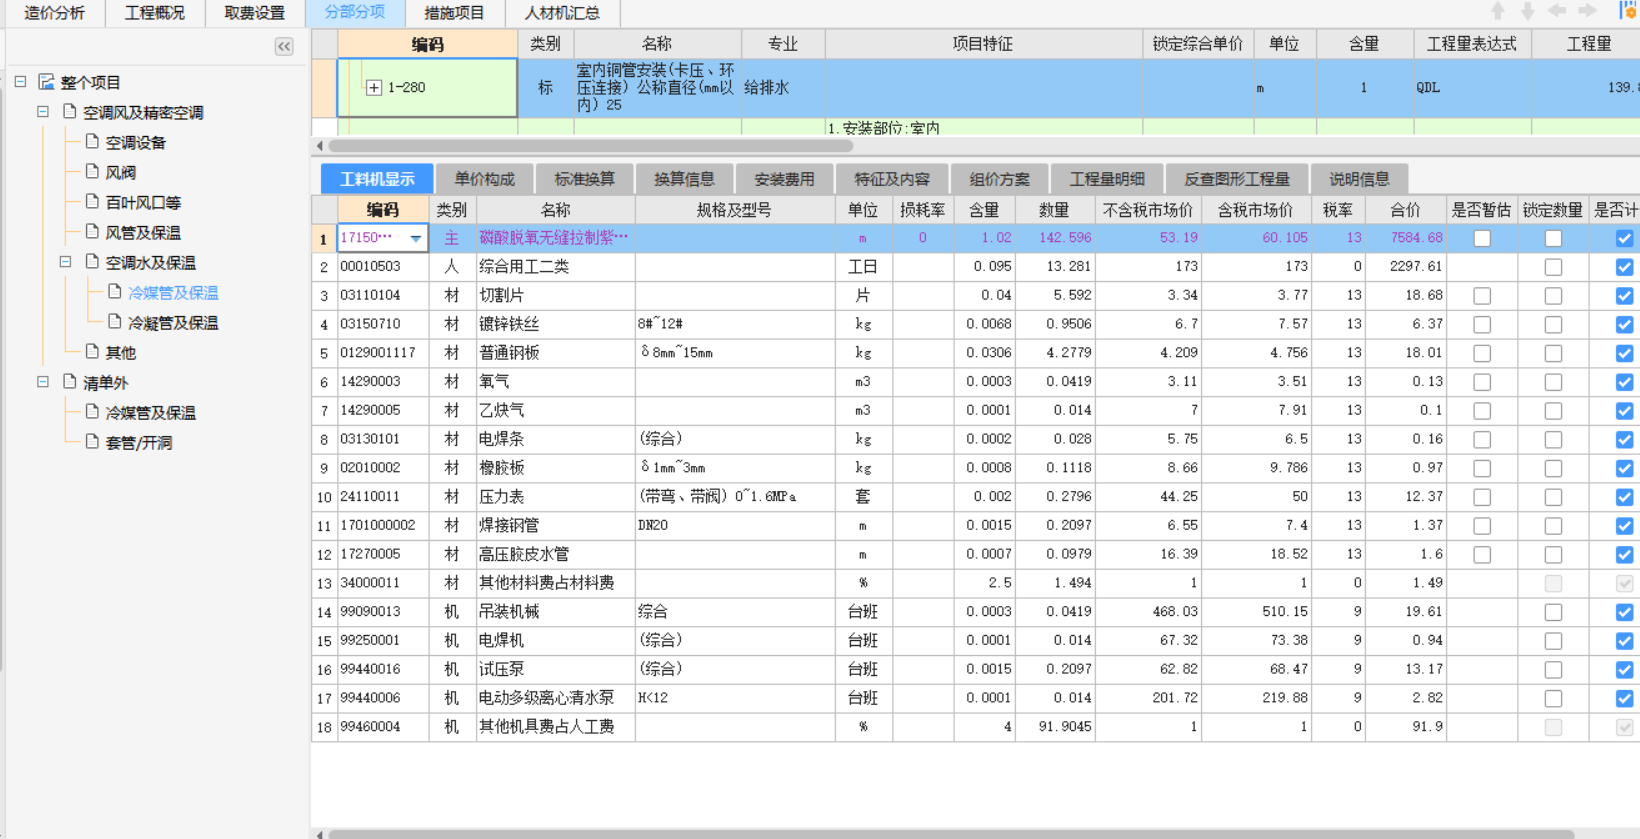Open the 人材机汇总 top tab
This screenshot has width=1640, height=839.
[562, 13]
